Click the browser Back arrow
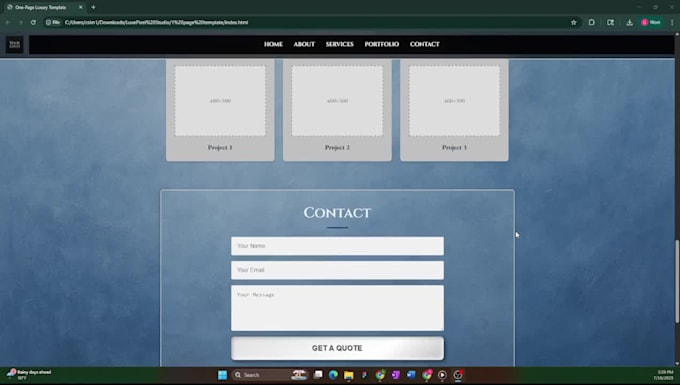 click(x=8, y=22)
